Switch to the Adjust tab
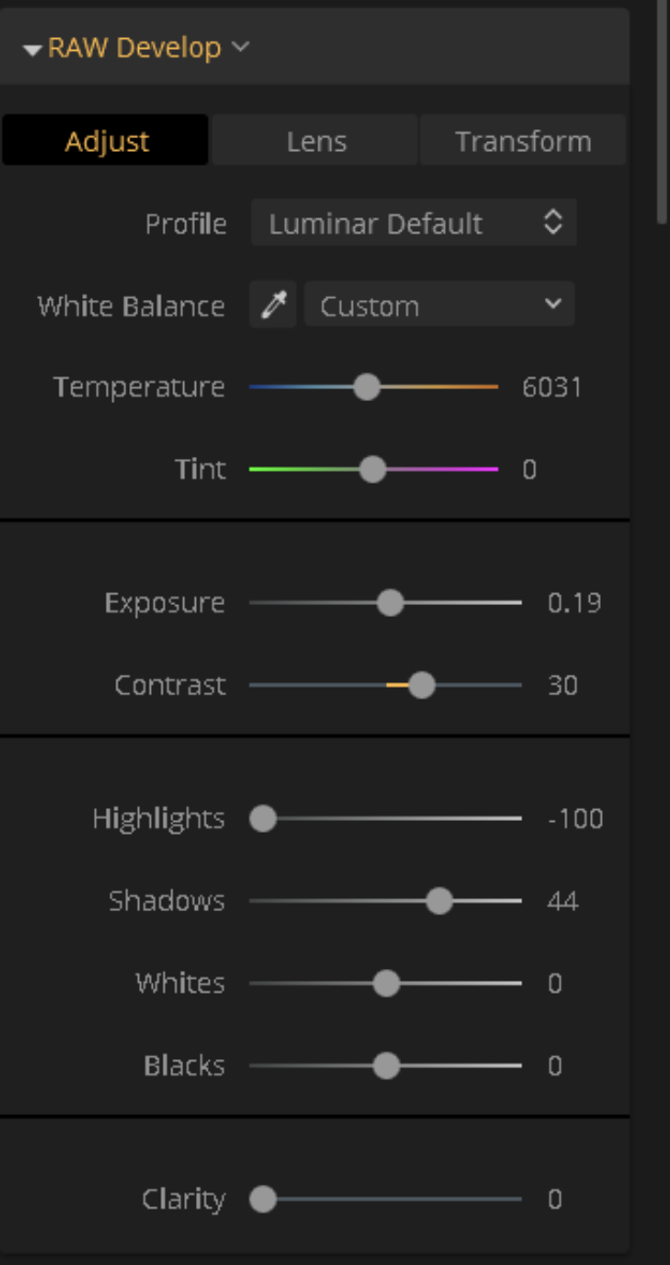 (106, 141)
